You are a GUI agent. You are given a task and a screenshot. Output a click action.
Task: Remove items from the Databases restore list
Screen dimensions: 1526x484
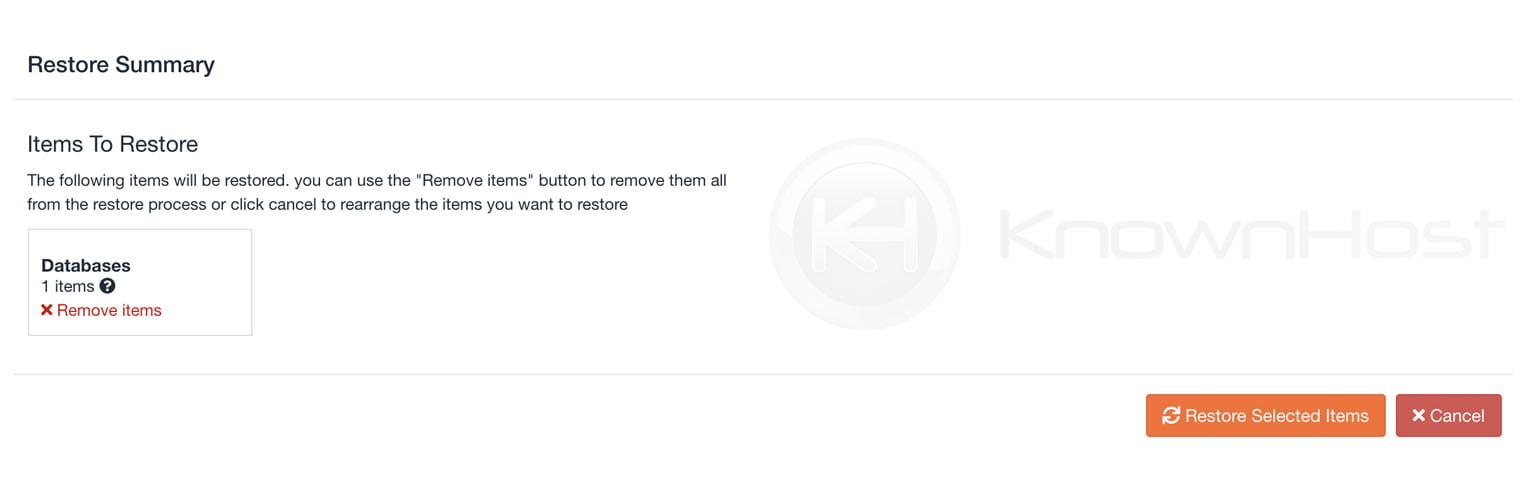coord(101,310)
